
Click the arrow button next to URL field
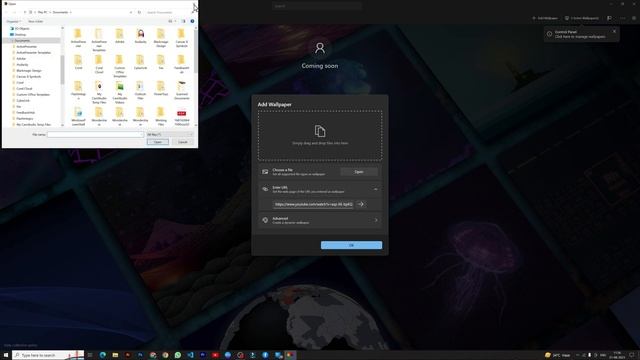[360, 204]
